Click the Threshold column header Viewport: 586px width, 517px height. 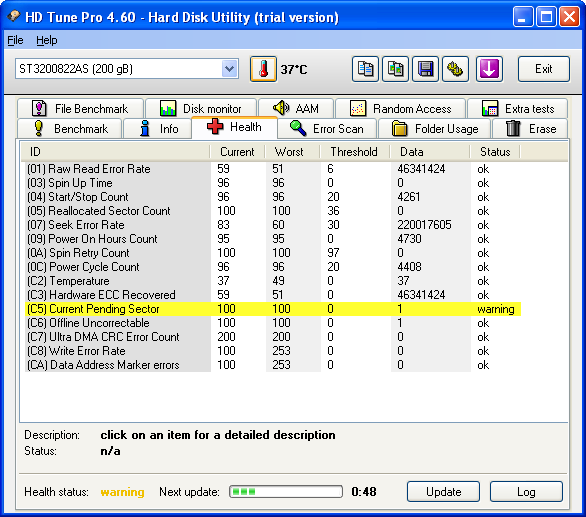(354, 152)
